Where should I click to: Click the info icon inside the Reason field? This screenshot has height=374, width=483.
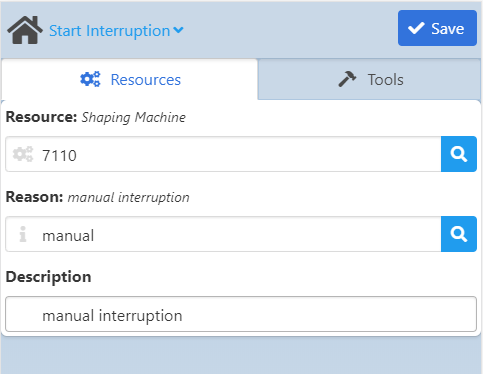pos(23,234)
